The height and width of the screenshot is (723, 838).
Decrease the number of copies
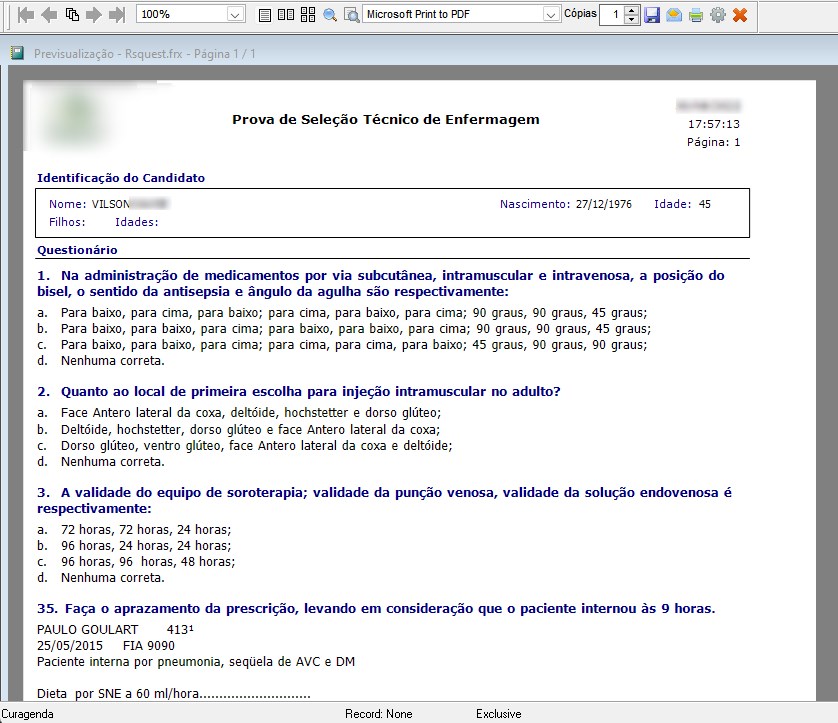point(631,20)
